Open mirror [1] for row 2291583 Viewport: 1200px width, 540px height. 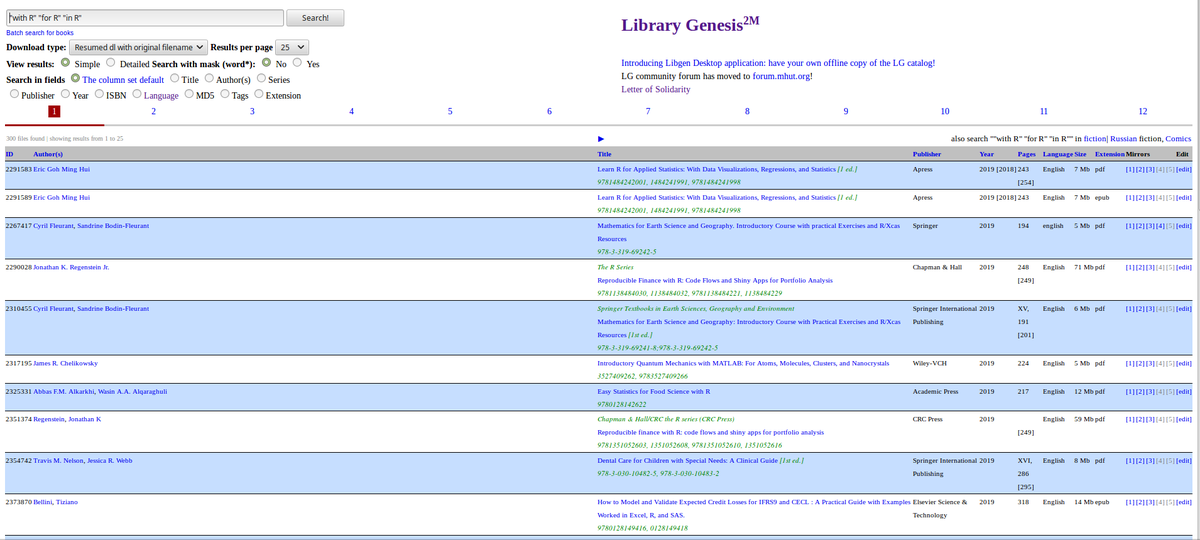[1130, 170]
